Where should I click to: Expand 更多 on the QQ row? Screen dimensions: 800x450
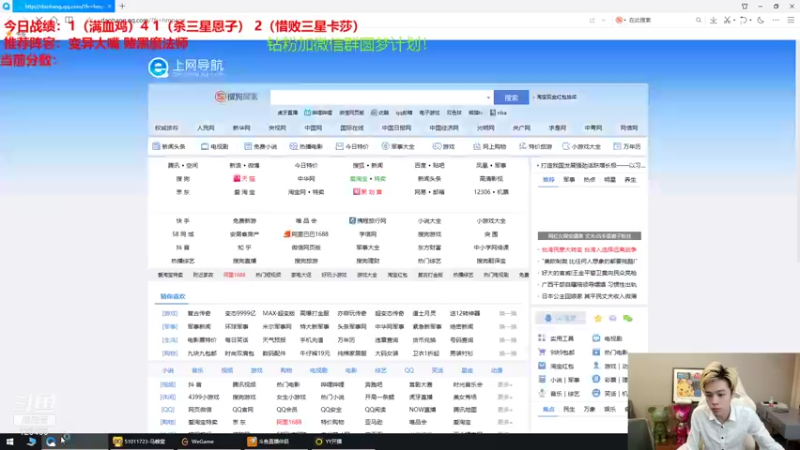point(505,410)
